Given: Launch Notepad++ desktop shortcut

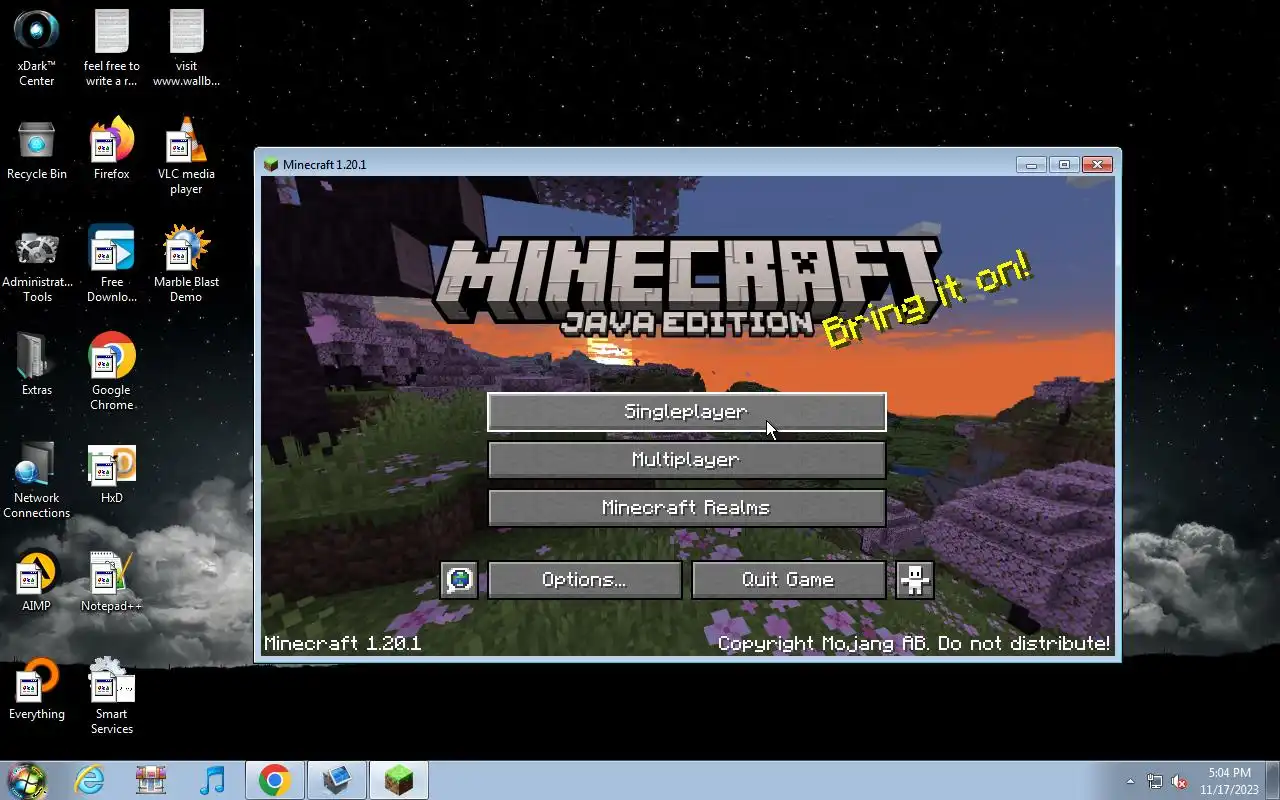Looking at the screenshot, I should coord(112,582).
